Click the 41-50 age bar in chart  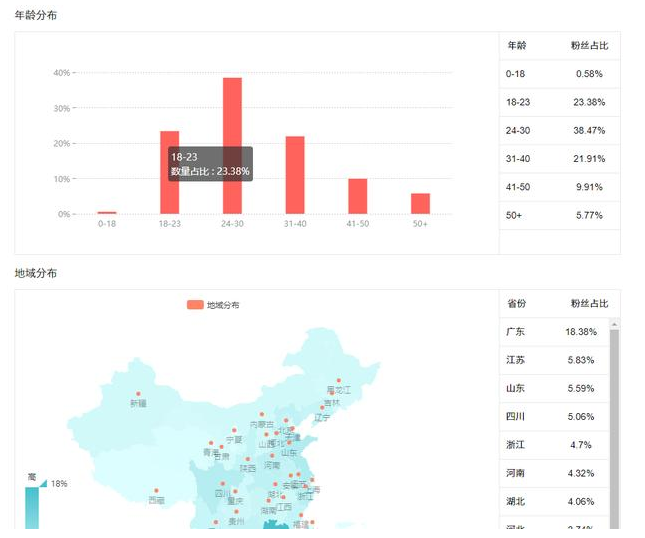357,196
